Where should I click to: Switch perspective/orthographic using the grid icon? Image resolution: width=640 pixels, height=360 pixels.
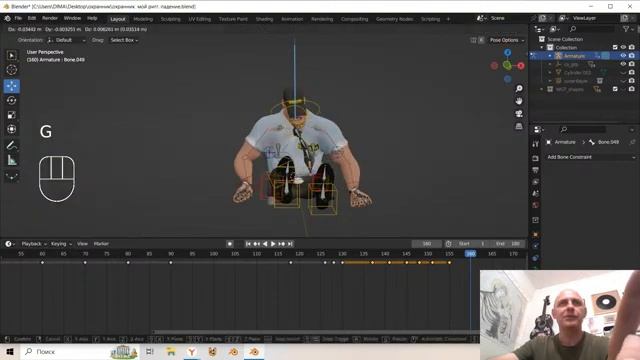tap(519, 126)
